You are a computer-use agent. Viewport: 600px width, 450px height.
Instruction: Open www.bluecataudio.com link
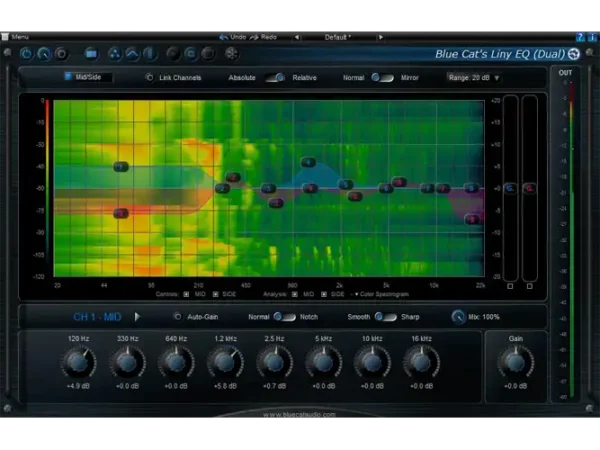(299, 414)
